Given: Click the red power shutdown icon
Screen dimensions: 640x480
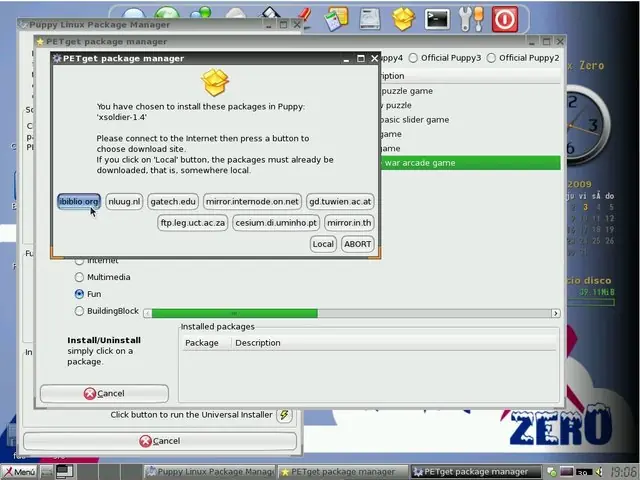Looking at the screenshot, I should coord(505,19).
